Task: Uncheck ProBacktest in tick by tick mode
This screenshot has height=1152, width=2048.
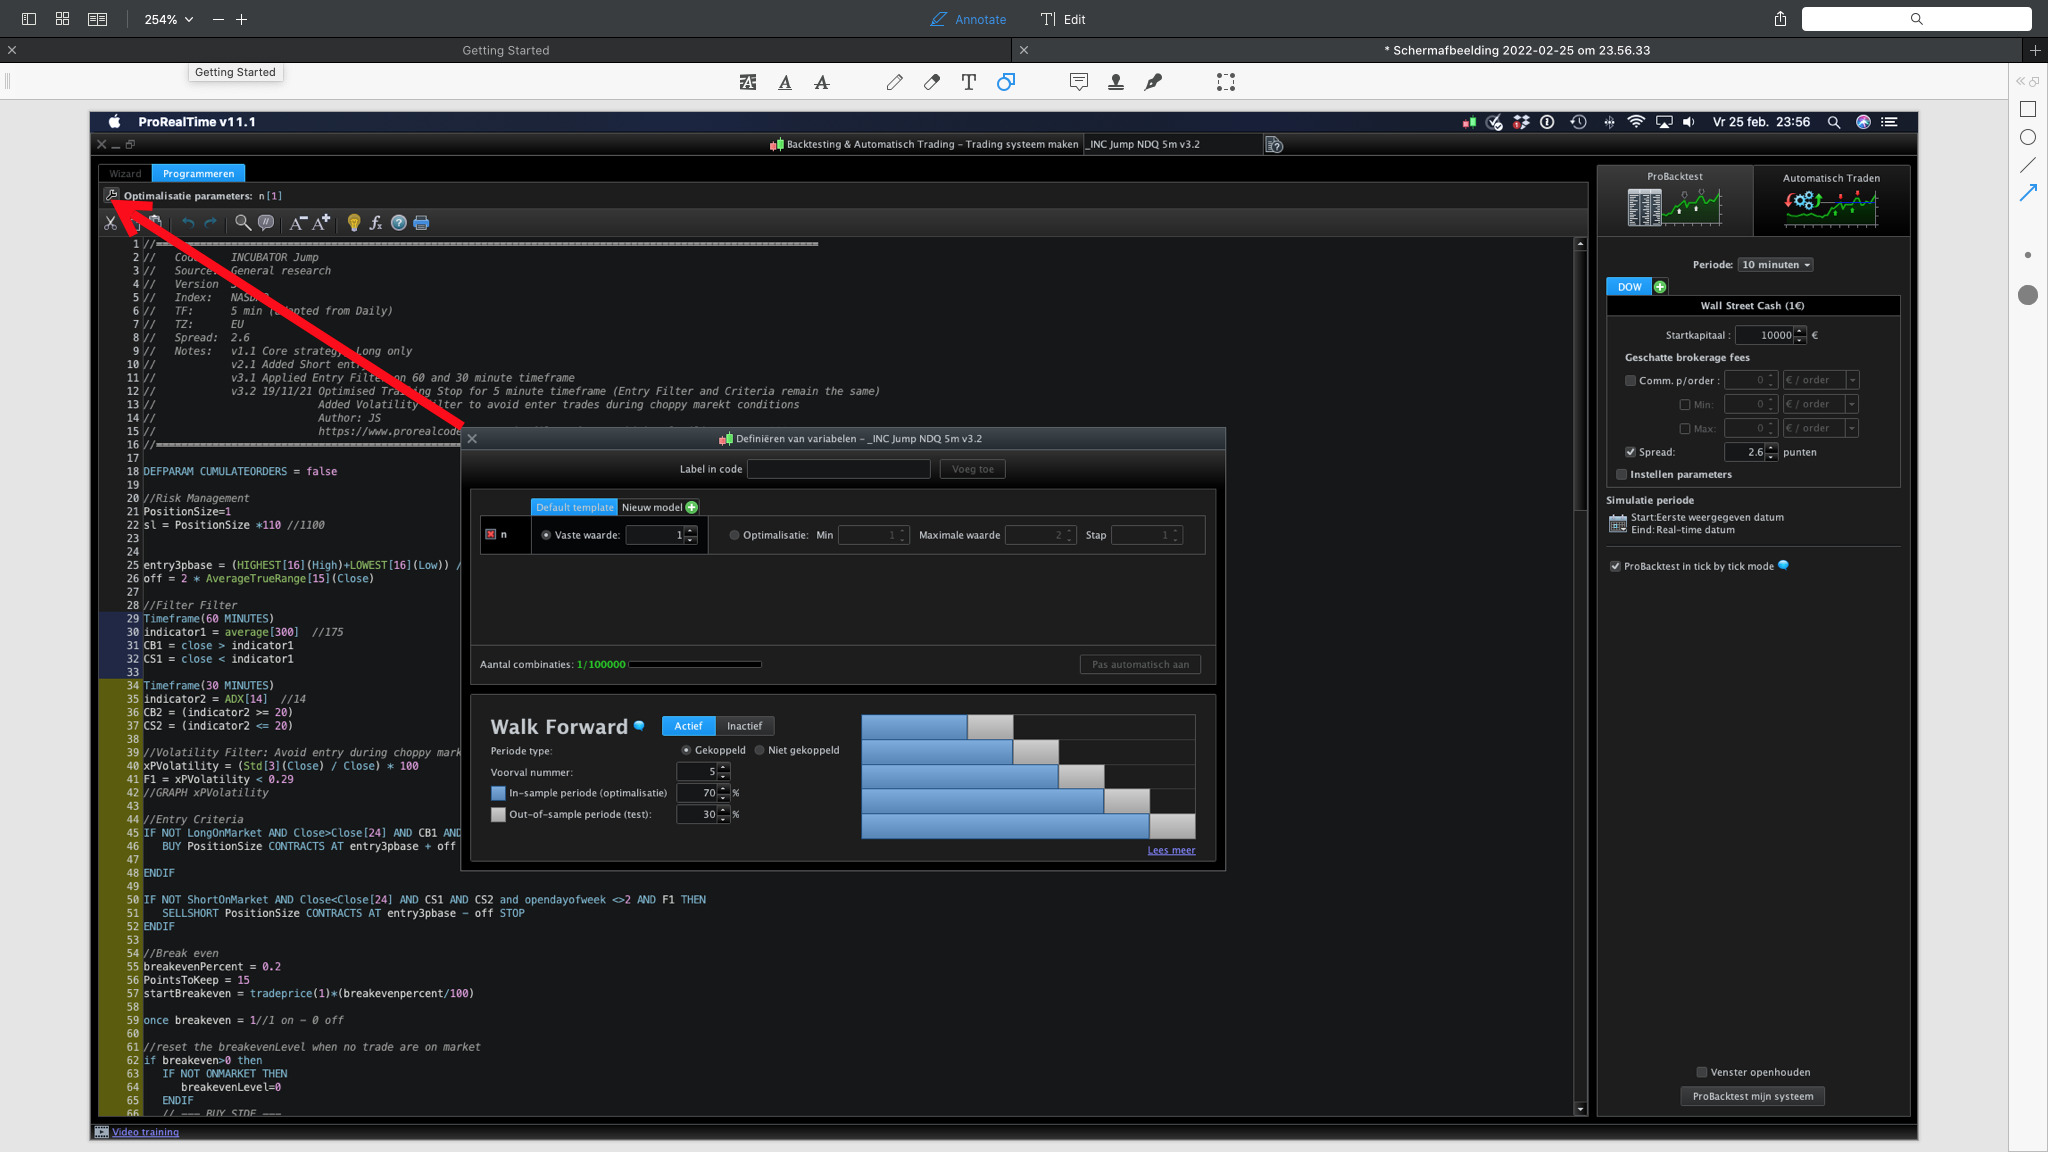Action: [x=1615, y=566]
